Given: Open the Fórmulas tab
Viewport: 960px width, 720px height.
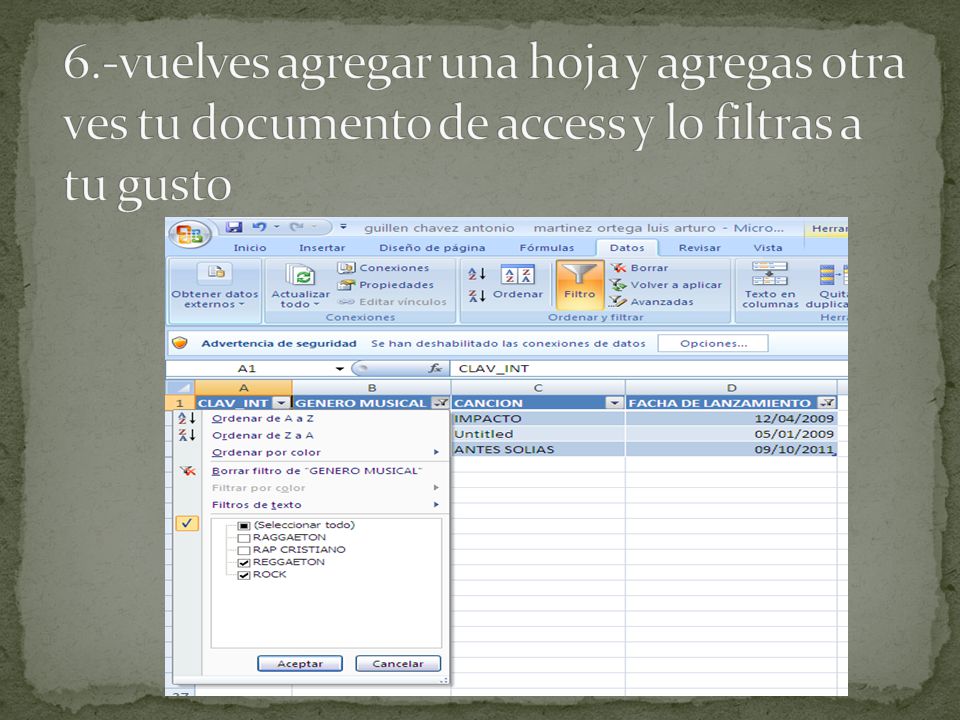Looking at the screenshot, I should pyautogui.click(x=547, y=248).
